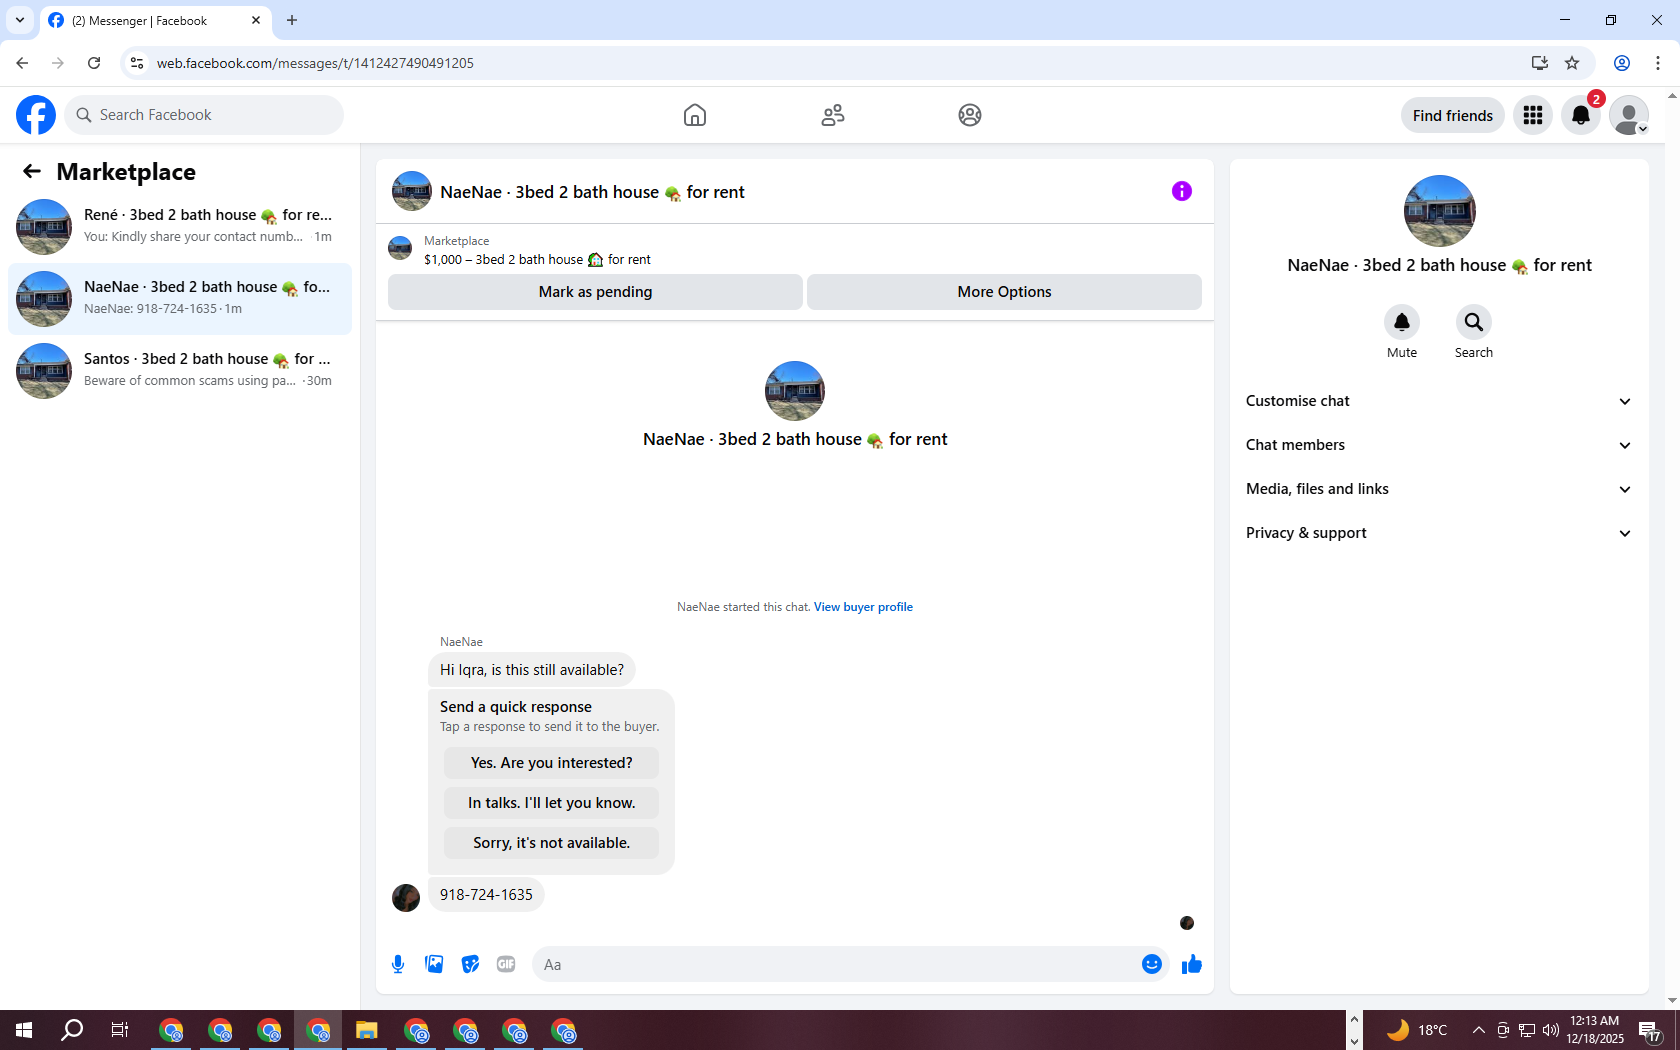Viewport: 1680px width, 1050px height.
Task: Click the 918-724-1635 message bubble
Action: click(x=486, y=895)
